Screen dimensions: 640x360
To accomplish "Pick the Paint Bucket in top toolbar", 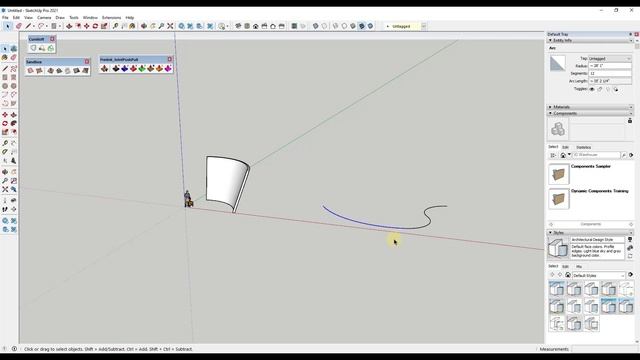I will pos(132,26).
